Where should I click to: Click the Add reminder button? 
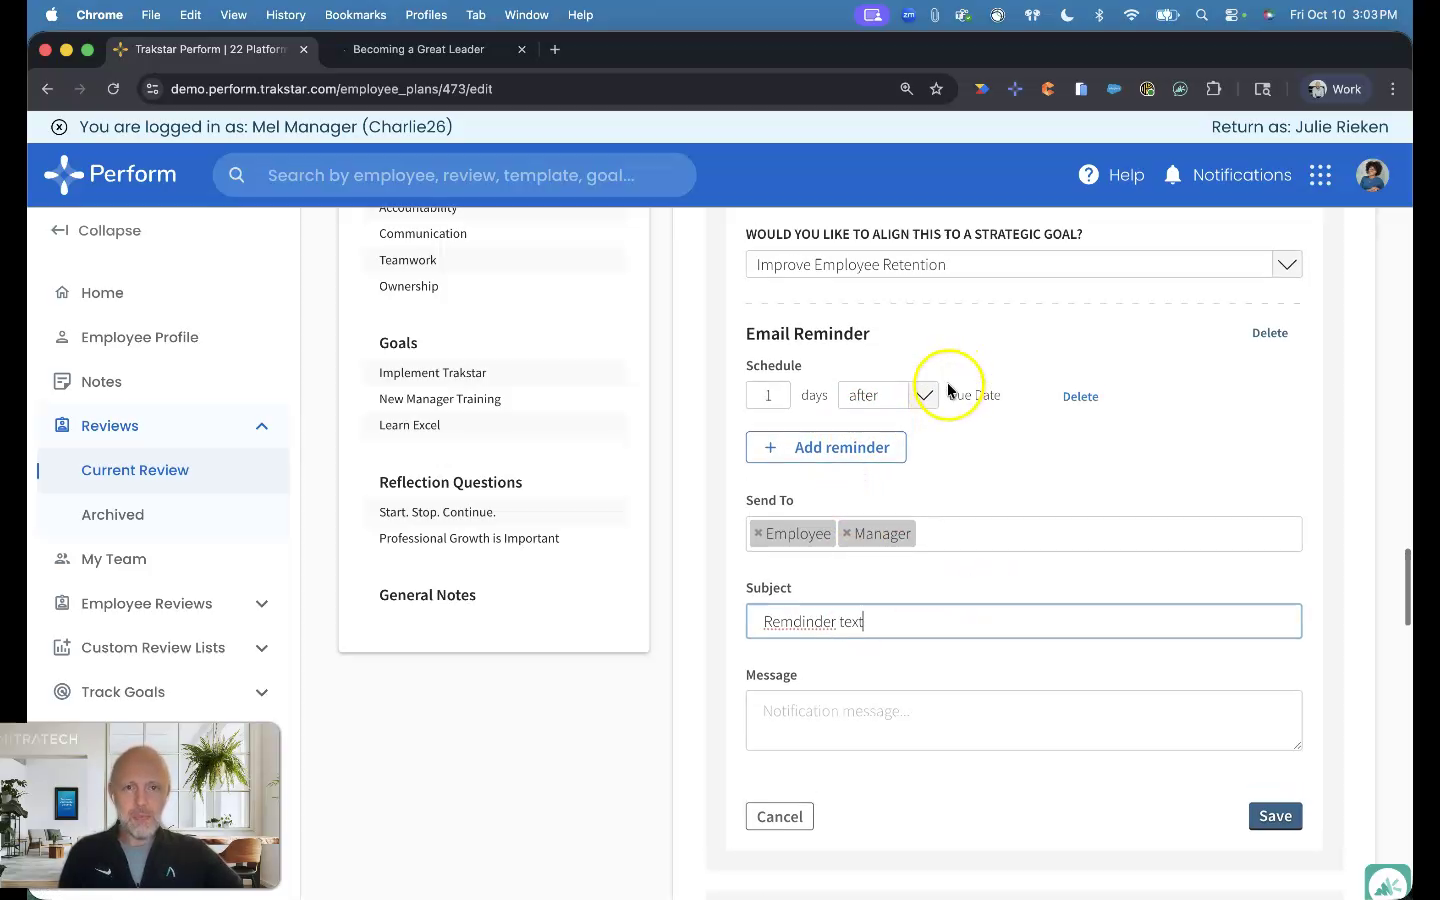pos(826,447)
